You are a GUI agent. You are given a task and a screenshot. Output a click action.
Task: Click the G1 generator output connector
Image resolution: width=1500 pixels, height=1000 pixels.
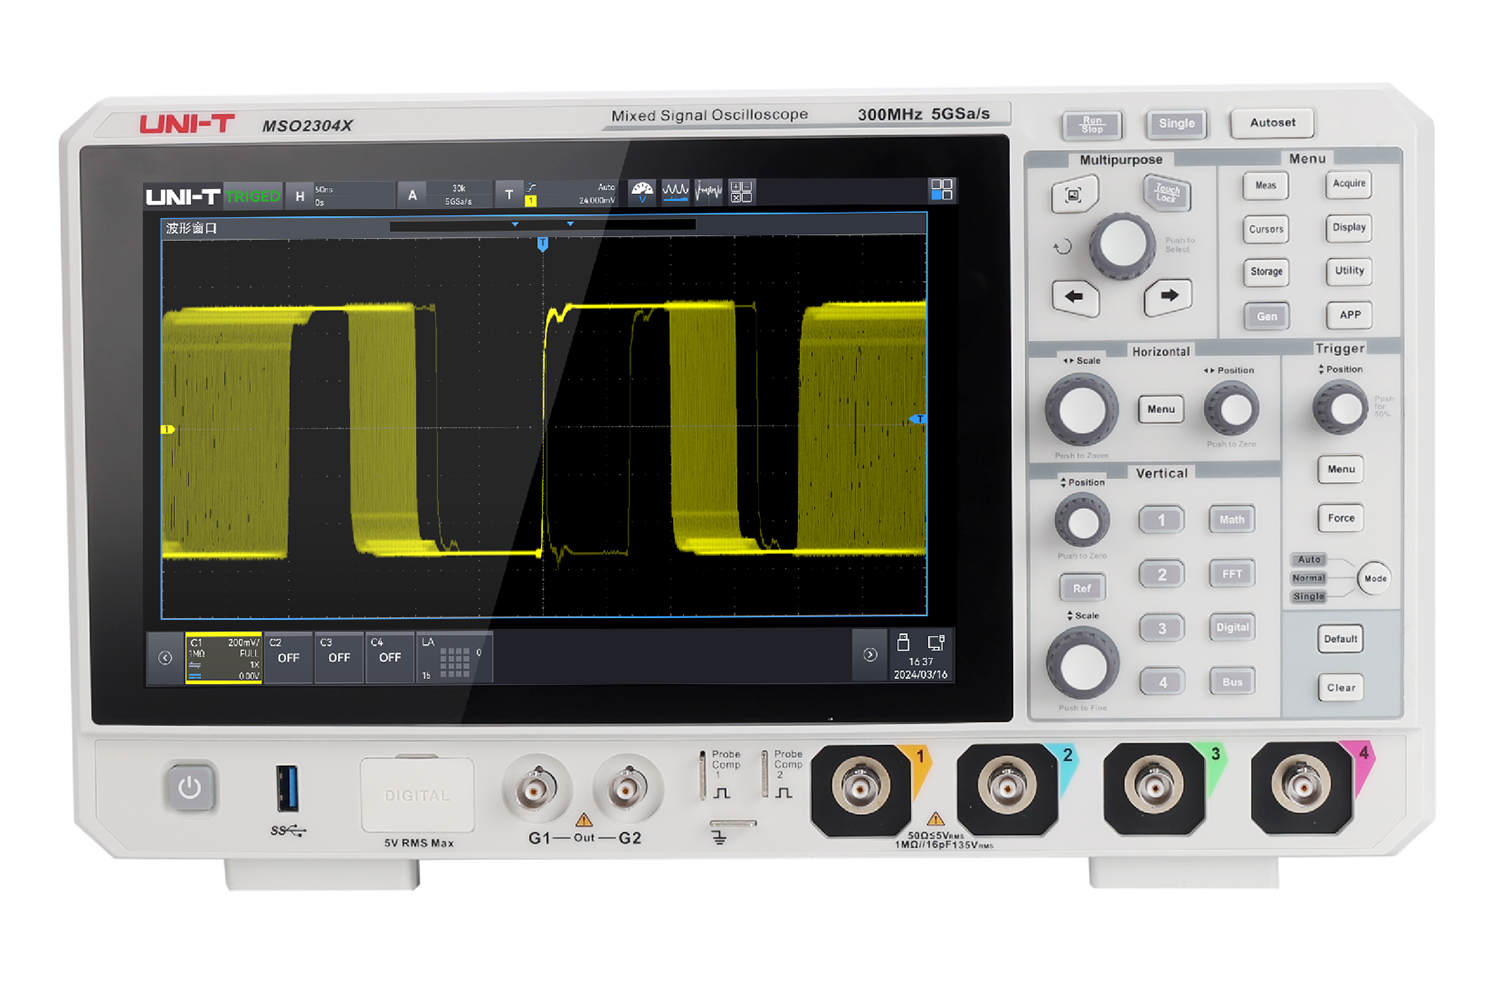536,790
